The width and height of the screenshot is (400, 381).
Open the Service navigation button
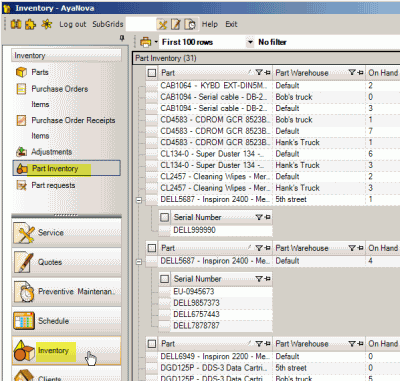pos(67,233)
